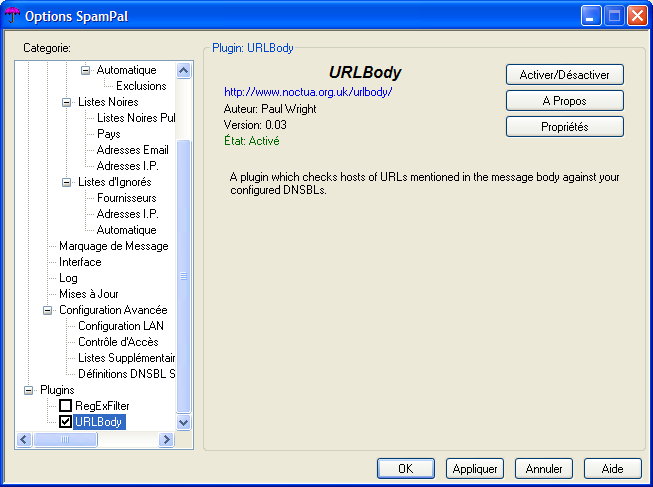The height and width of the screenshot is (487, 653).
Task: Click the tree scroll up arrow
Action: [184, 70]
